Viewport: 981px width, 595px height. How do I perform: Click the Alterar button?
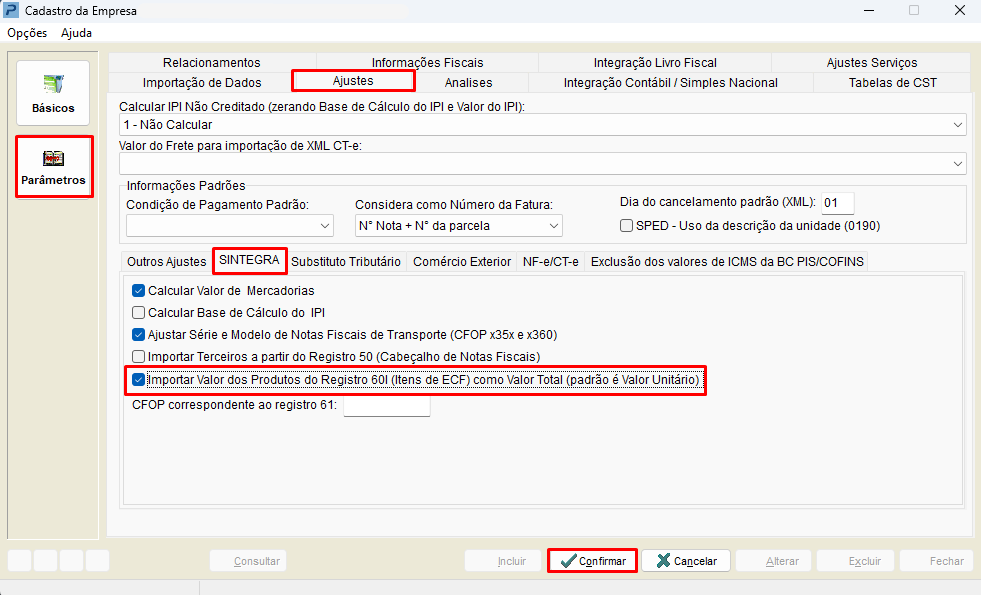(x=773, y=561)
